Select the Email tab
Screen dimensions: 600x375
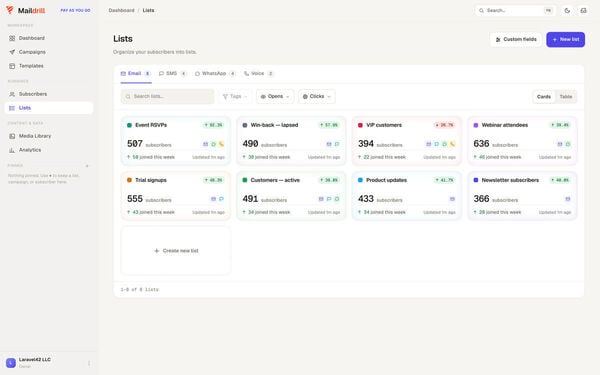[x=136, y=73]
